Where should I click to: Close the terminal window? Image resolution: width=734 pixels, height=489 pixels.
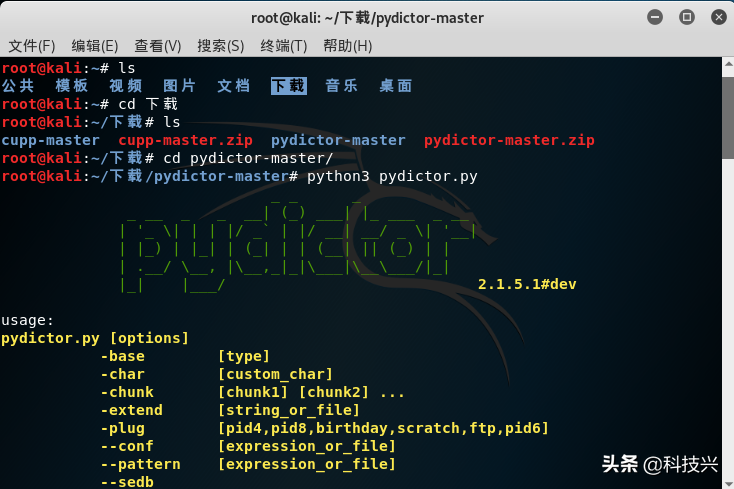click(719, 17)
